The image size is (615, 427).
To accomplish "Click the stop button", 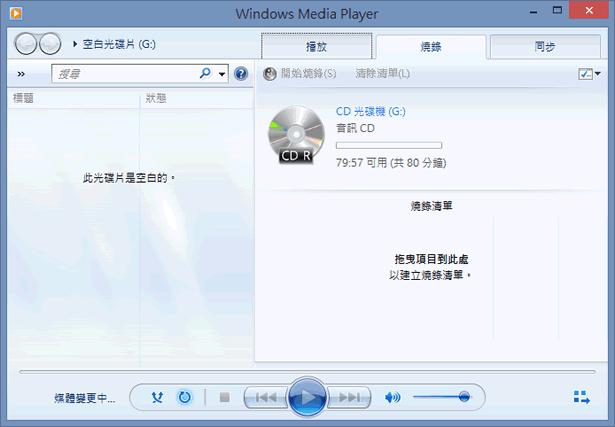I will click(x=224, y=398).
